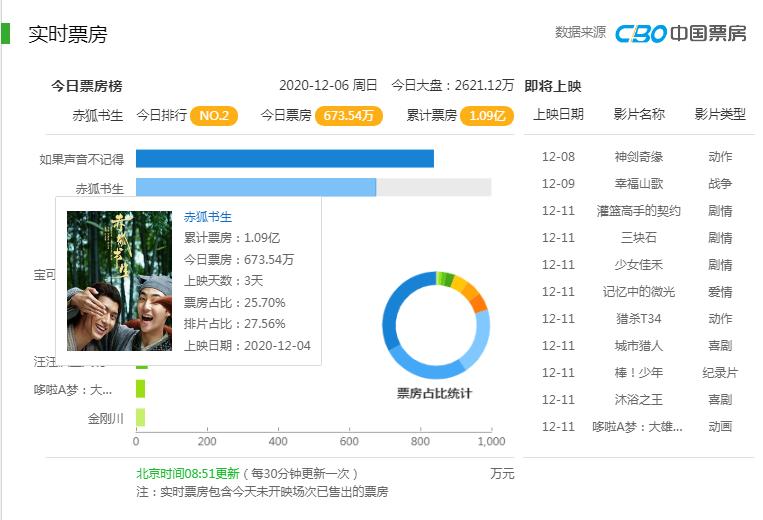Click the 12-08 release date cell
Screen dimensions: 763x520
(x=558, y=157)
